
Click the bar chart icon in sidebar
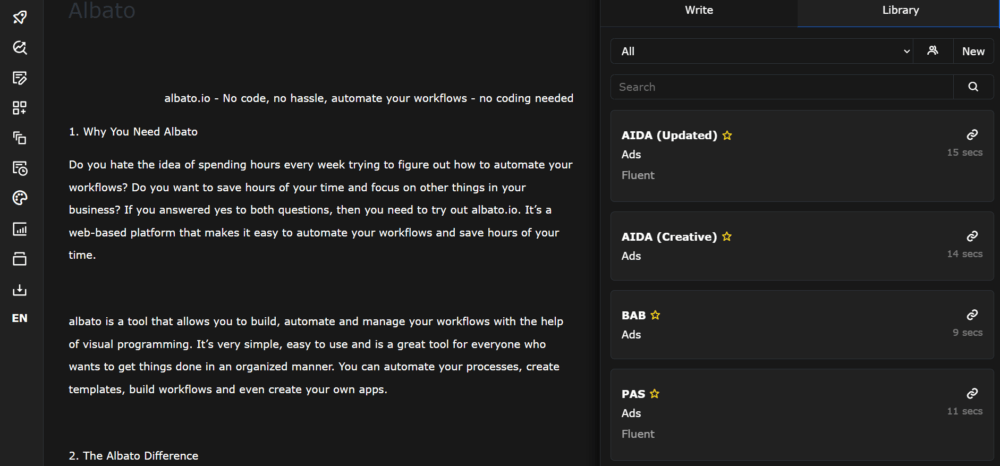pyautogui.click(x=20, y=229)
